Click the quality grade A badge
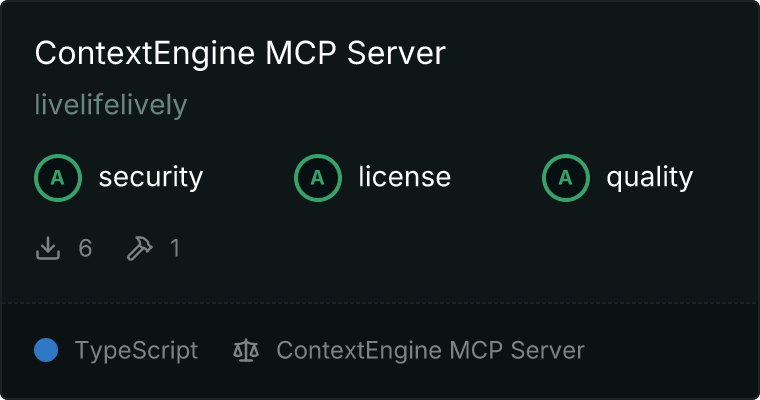Image resolution: width=760 pixels, height=400 pixels. [566, 178]
